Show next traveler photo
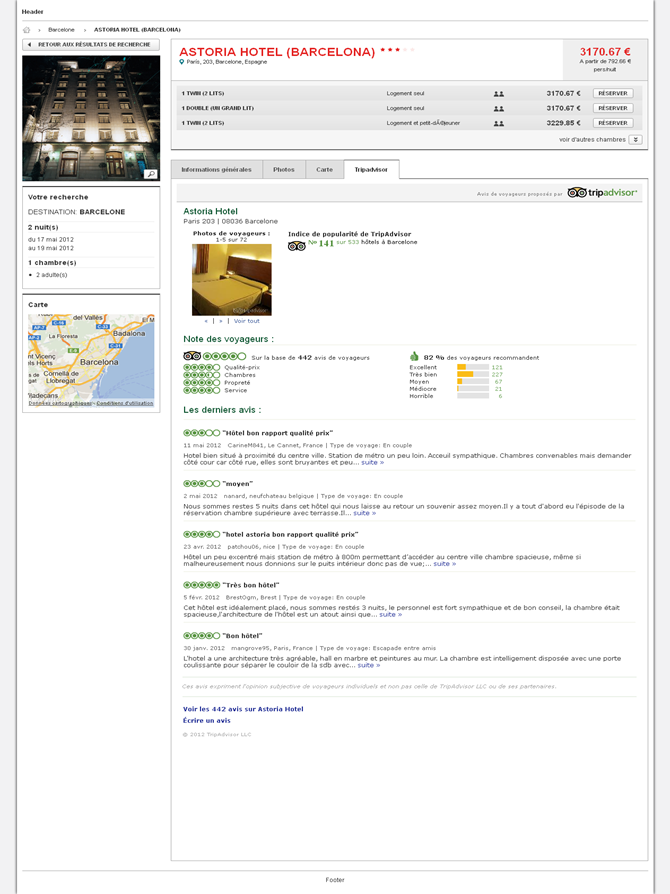 tap(221, 321)
